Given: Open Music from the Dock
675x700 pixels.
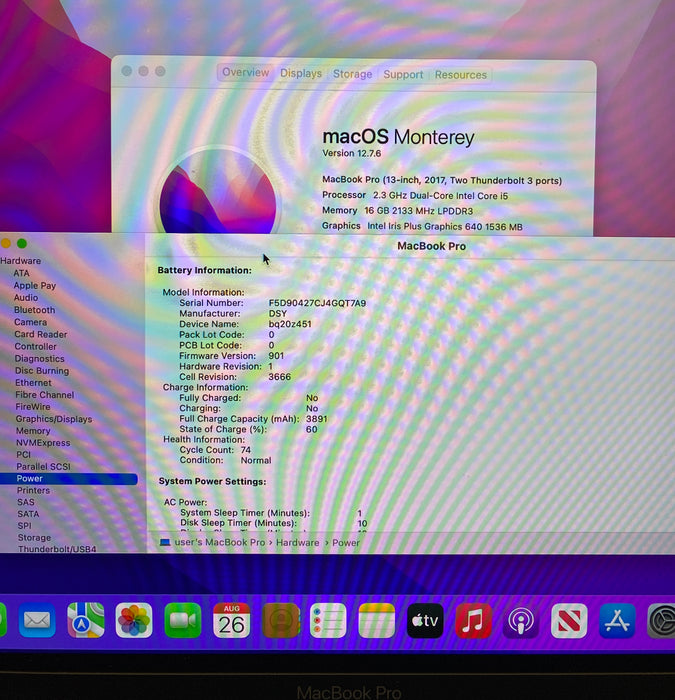Looking at the screenshot, I should [x=473, y=621].
